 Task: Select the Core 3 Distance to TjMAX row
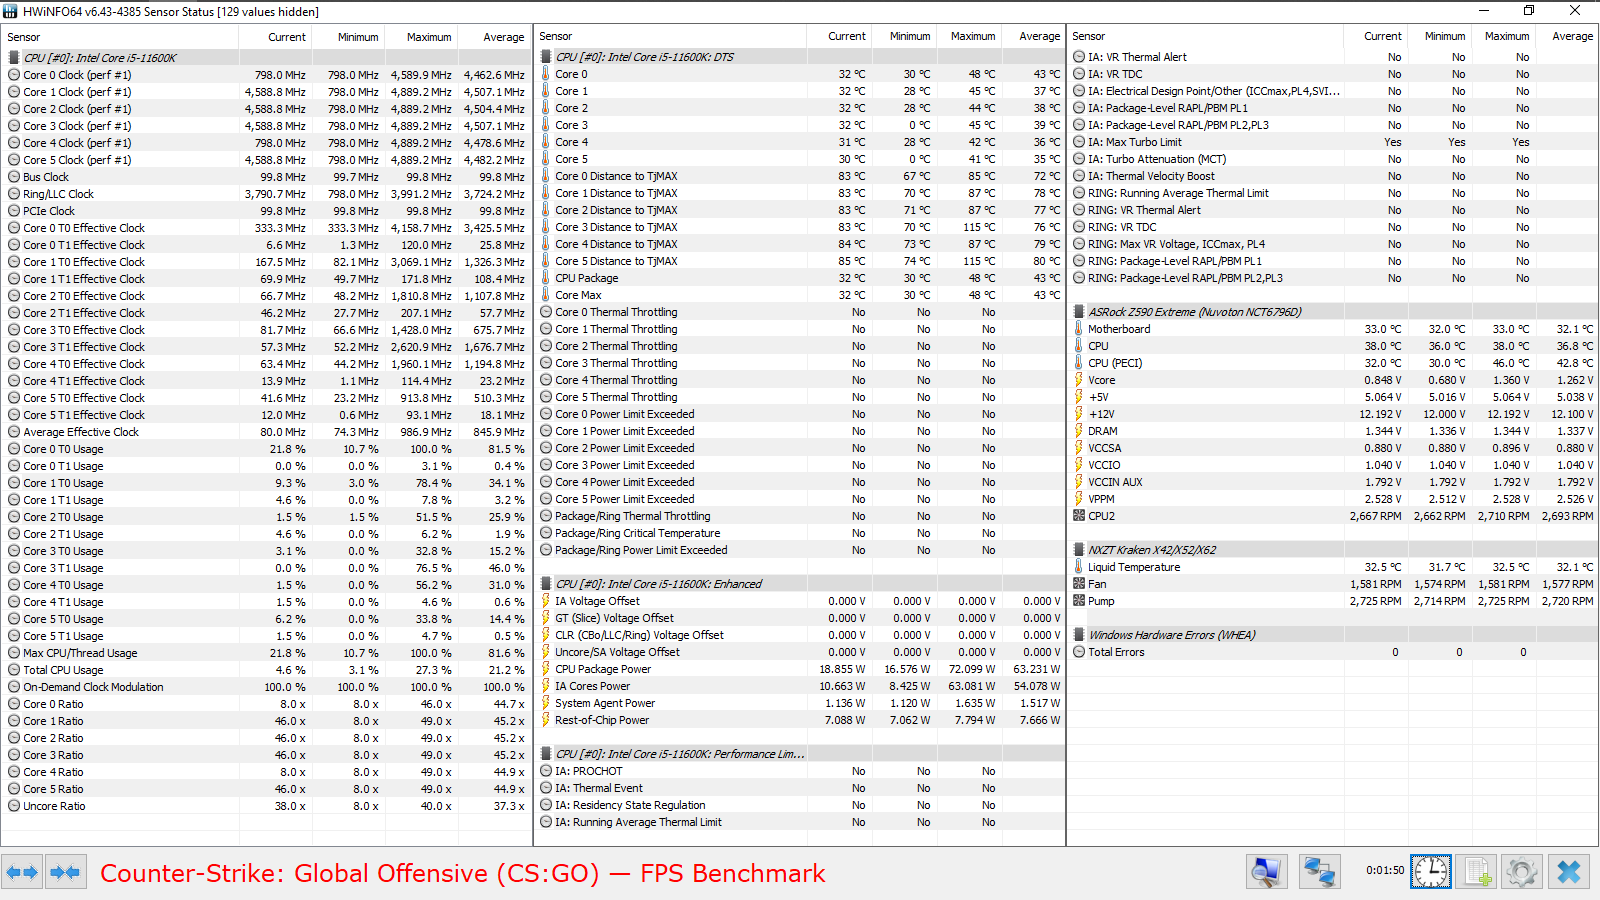click(x=799, y=227)
